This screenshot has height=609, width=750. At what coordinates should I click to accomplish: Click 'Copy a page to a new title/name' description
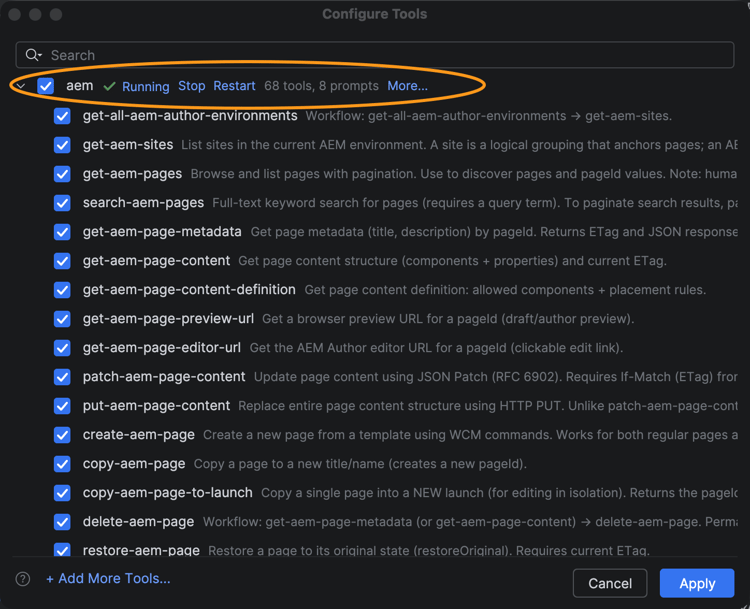[x=360, y=464]
